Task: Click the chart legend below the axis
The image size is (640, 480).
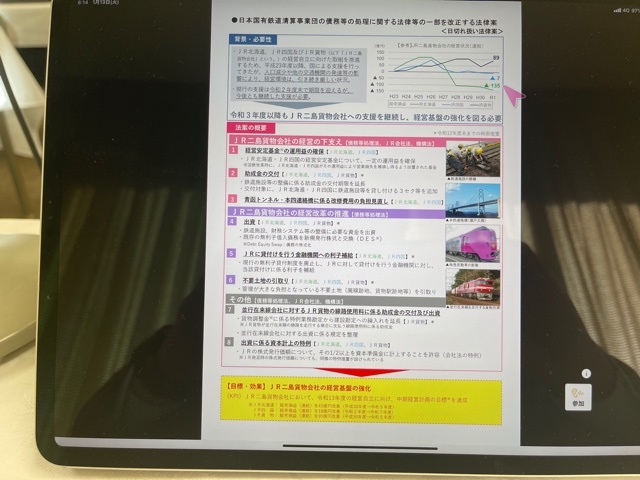Action: click(x=440, y=104)
